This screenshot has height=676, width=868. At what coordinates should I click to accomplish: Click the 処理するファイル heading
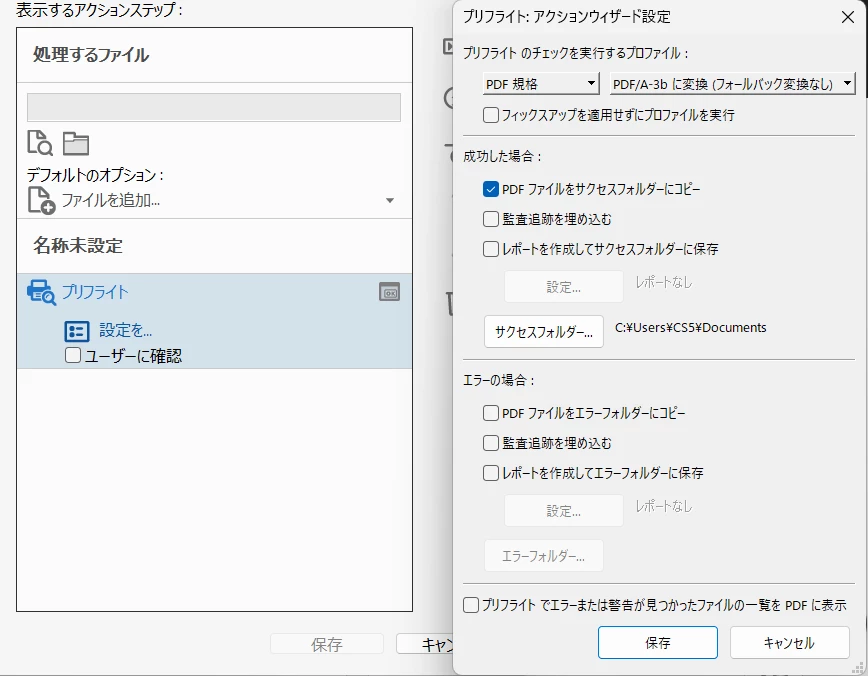point(91,54)
